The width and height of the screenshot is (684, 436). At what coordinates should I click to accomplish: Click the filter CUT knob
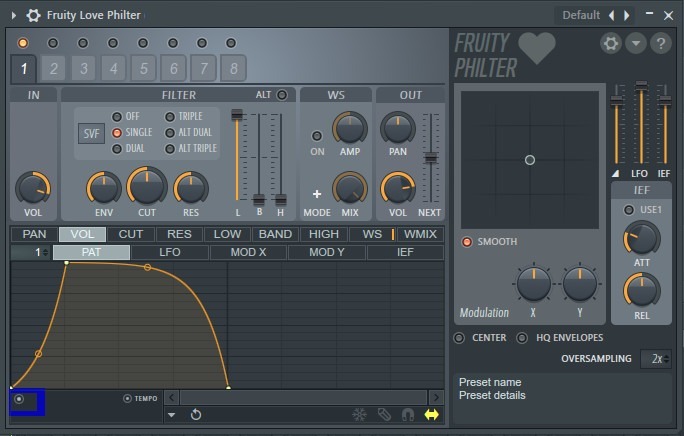point(147,186)
